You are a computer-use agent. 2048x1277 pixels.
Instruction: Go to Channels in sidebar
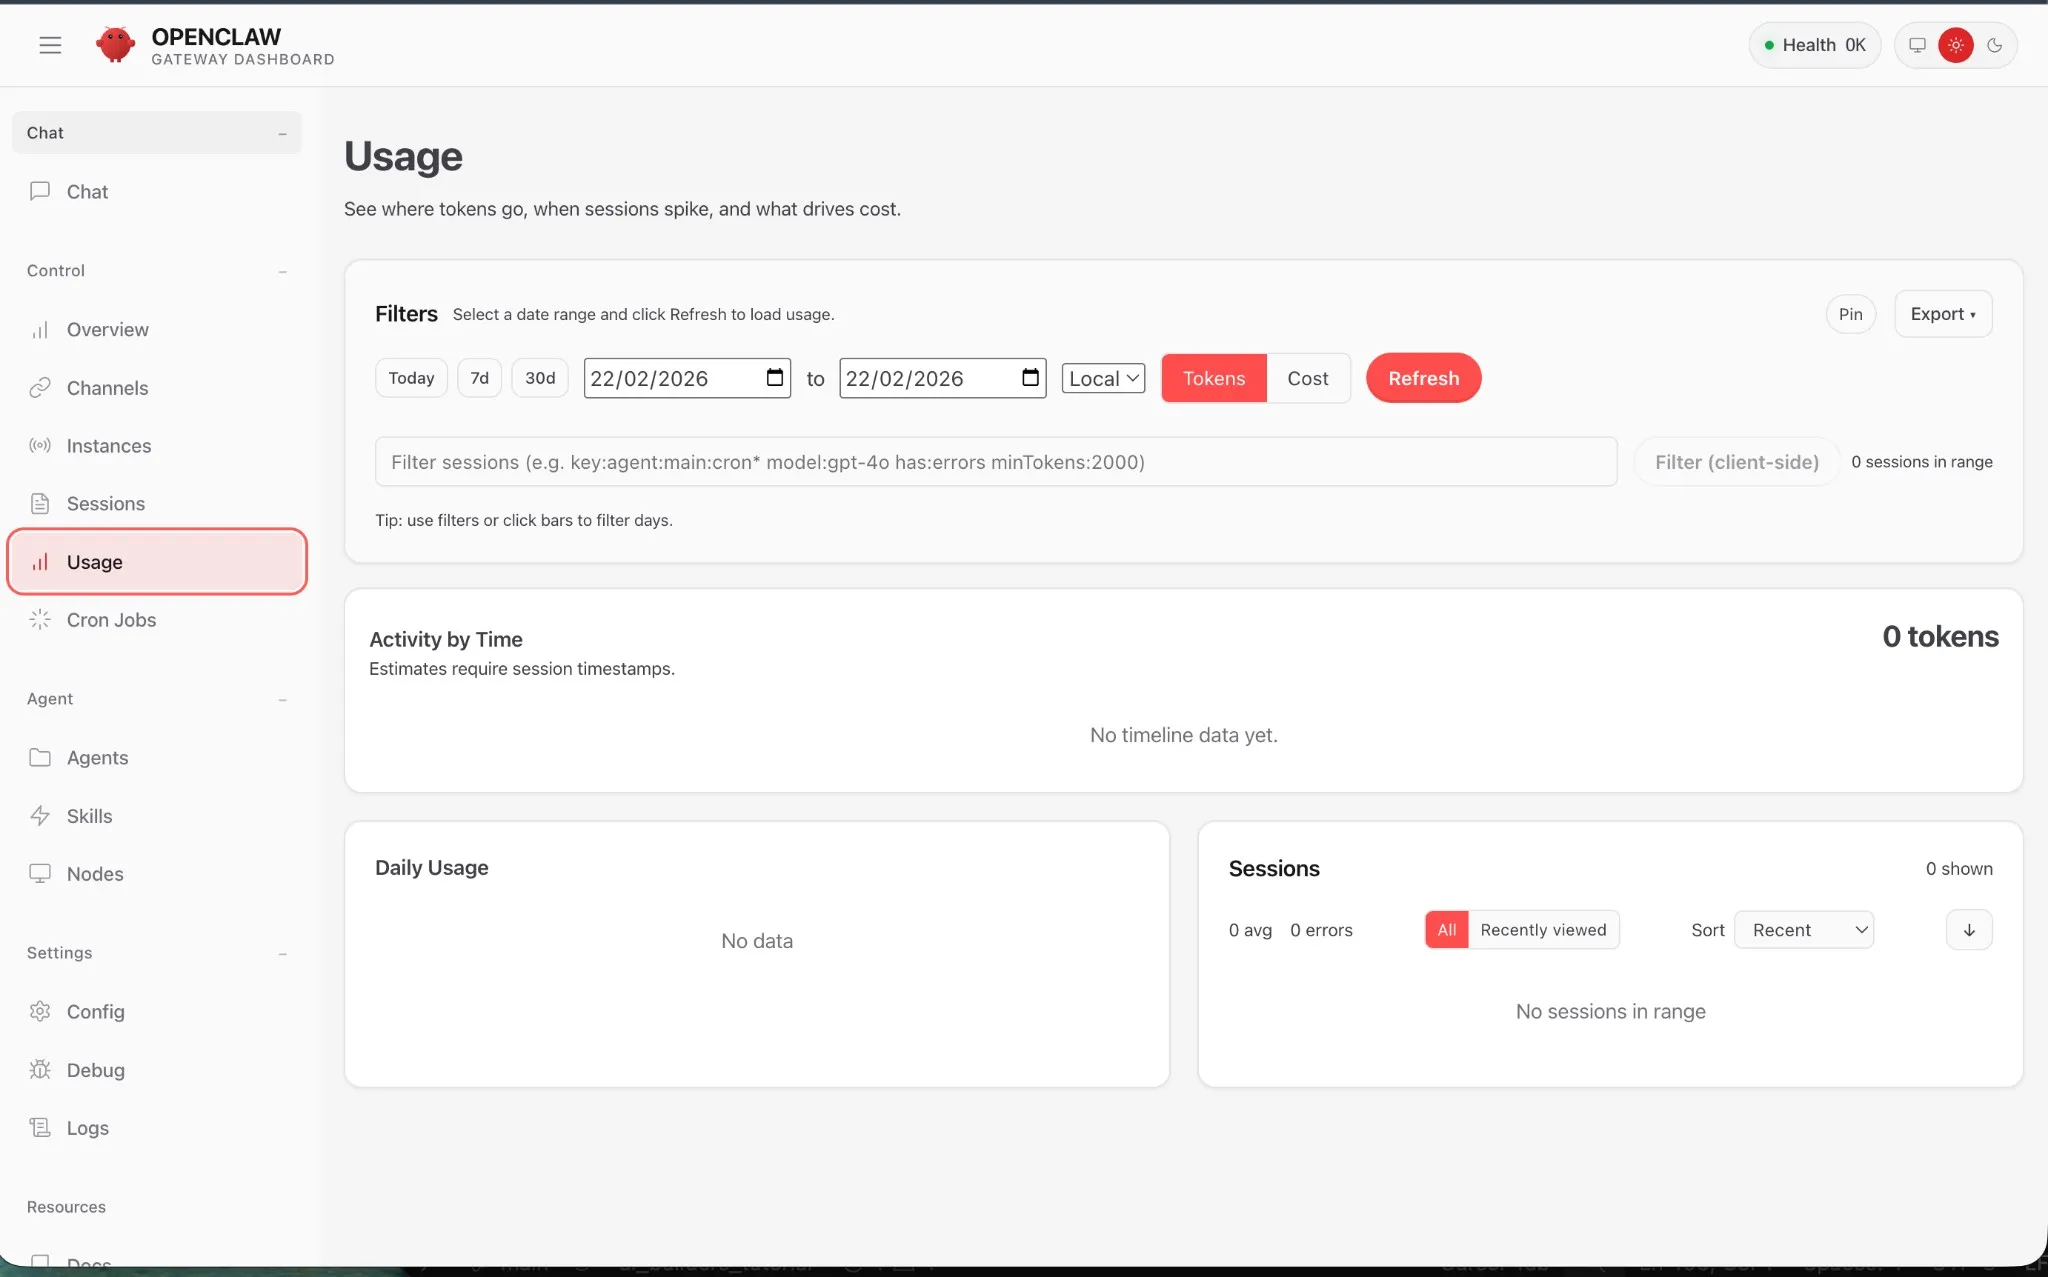(x=157, y=388)
